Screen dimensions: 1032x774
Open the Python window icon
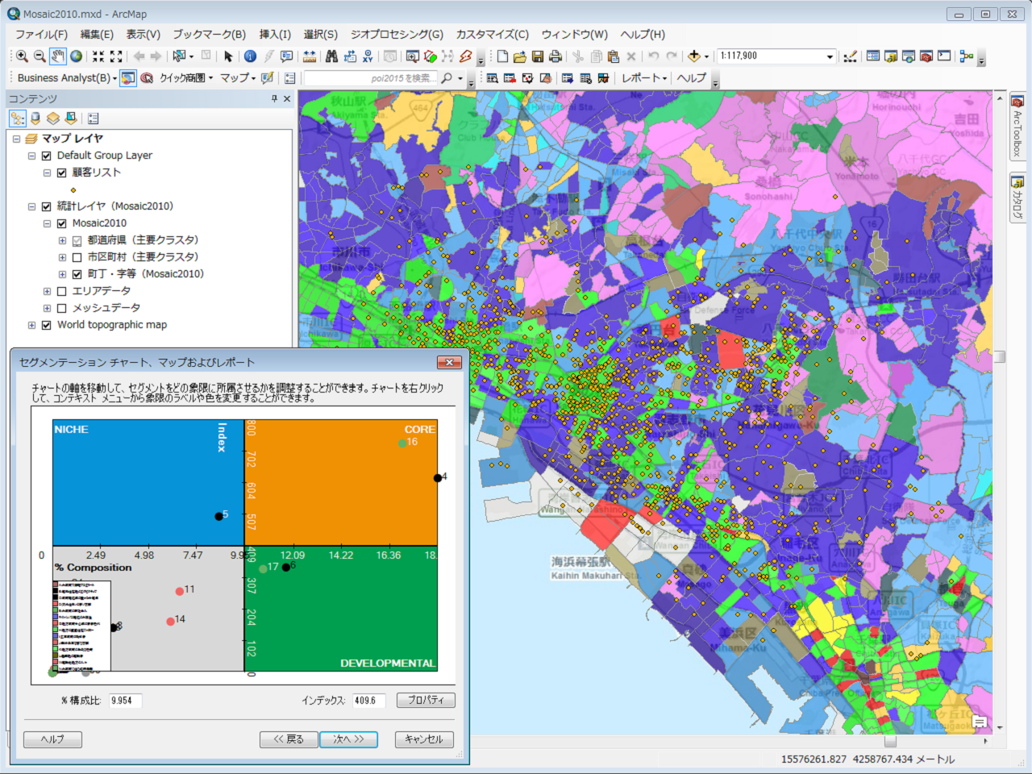944,57
